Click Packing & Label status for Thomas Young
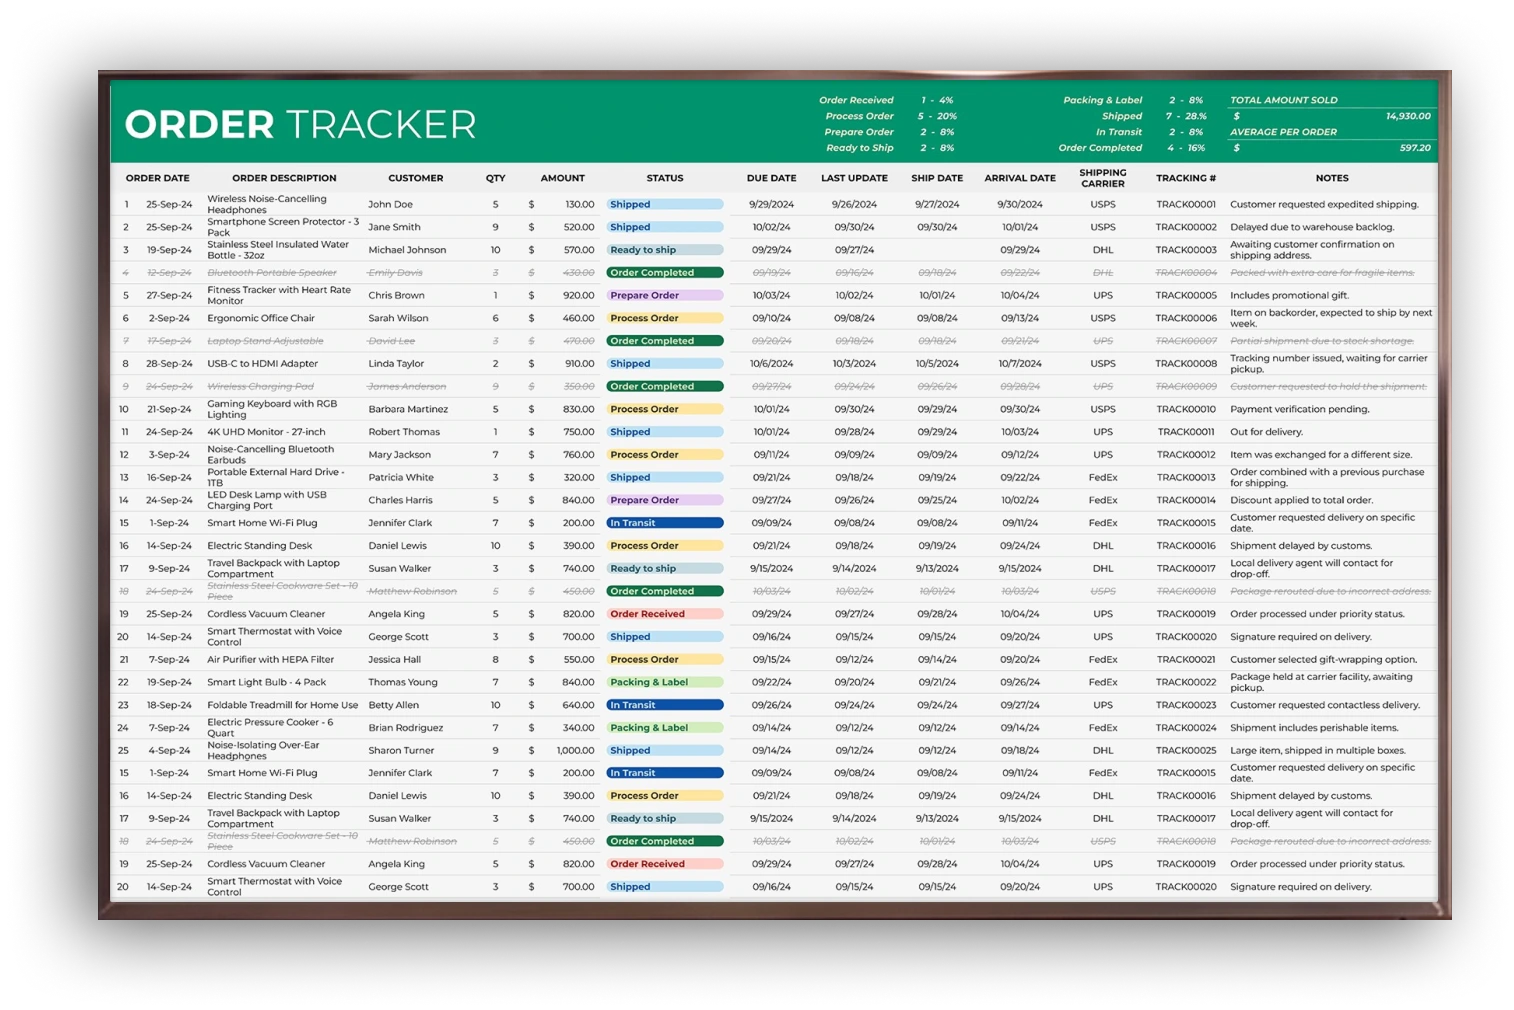The image size is (1514, 1010). [x=665, y=682]
